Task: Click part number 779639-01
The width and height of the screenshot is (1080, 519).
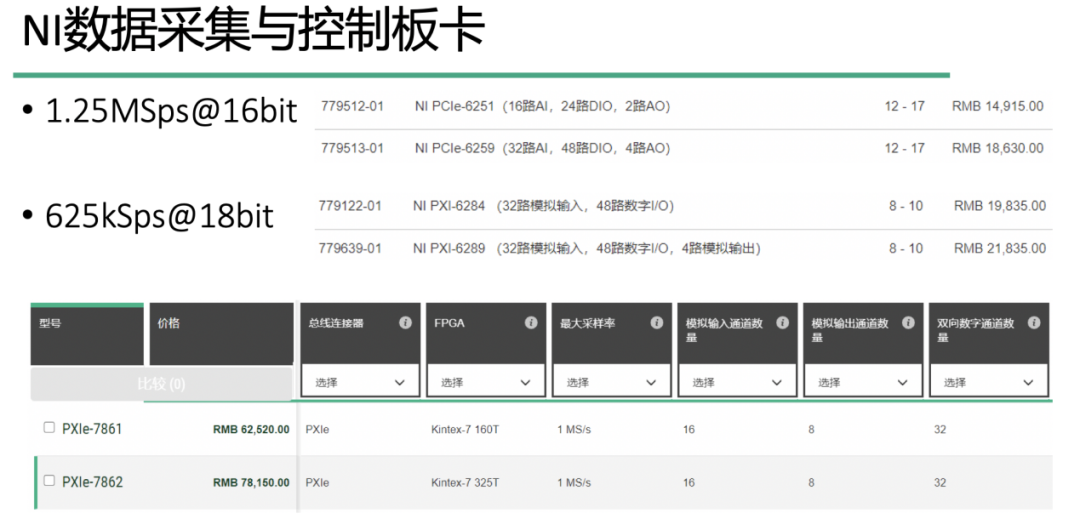Action: click(x=350, y=248)
